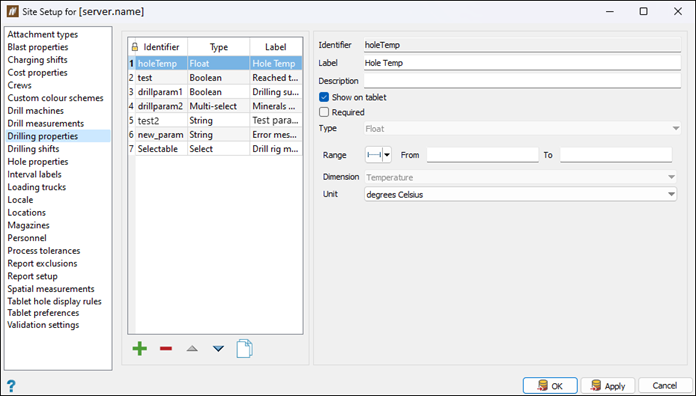Select Cost properties in sidebar
696x396 pixels.
[x=37, y=72]
